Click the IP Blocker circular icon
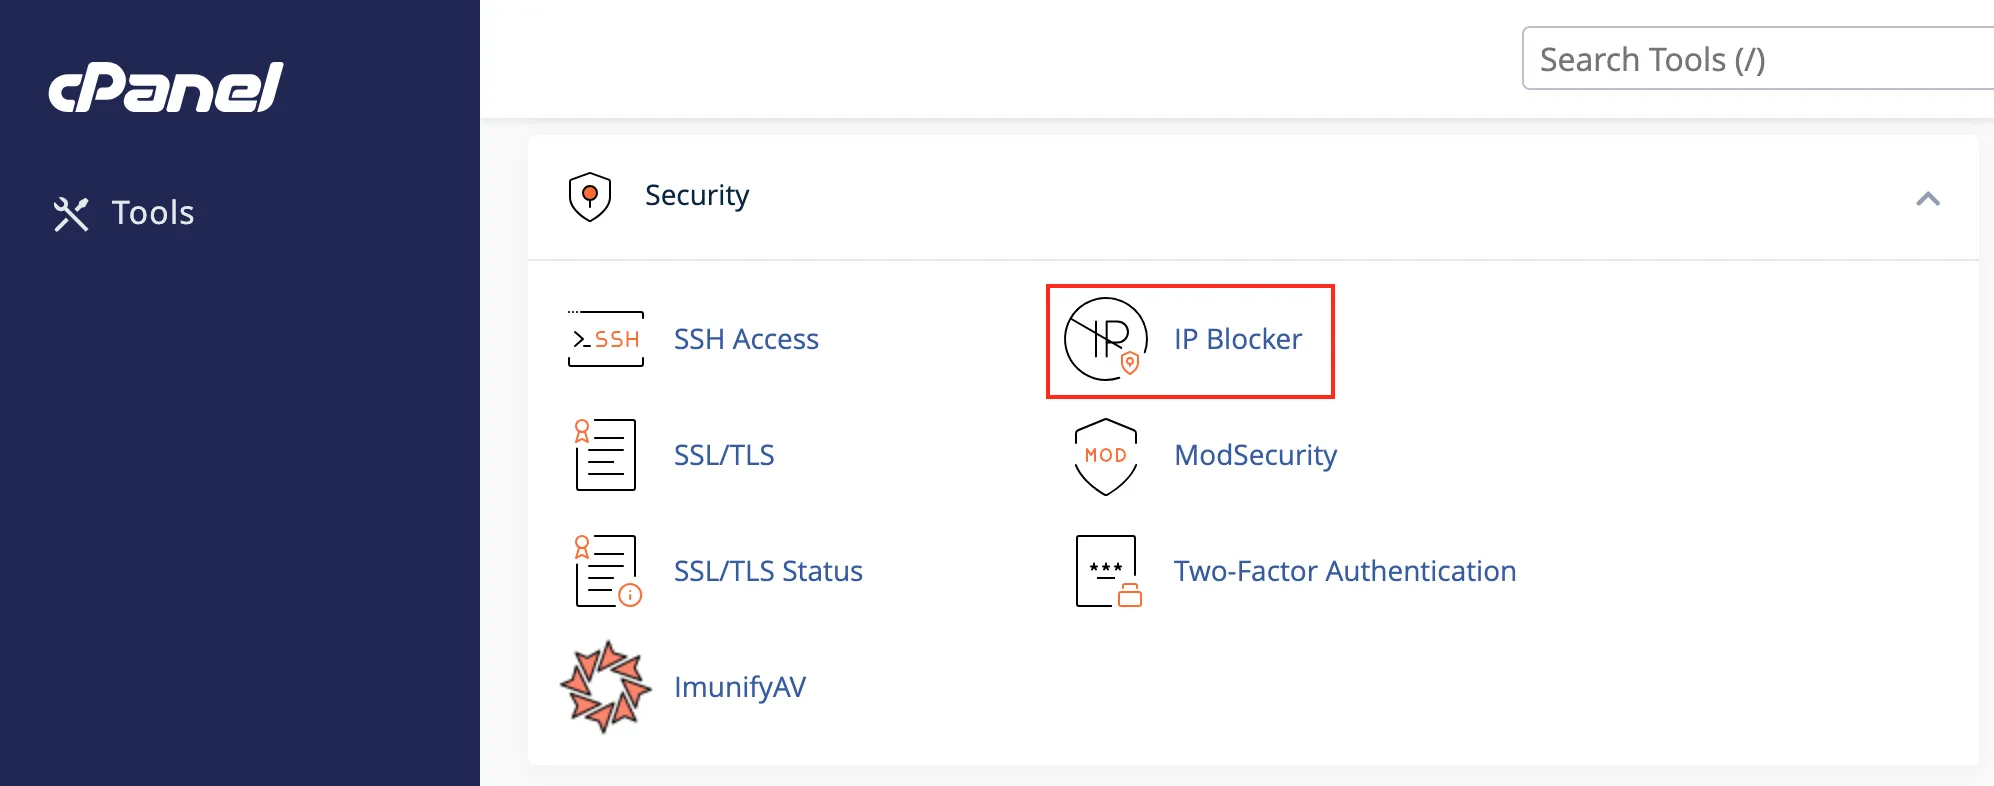Image resolution: width=1994 pixels, height=786 pixels. (x=1105, y=339)
